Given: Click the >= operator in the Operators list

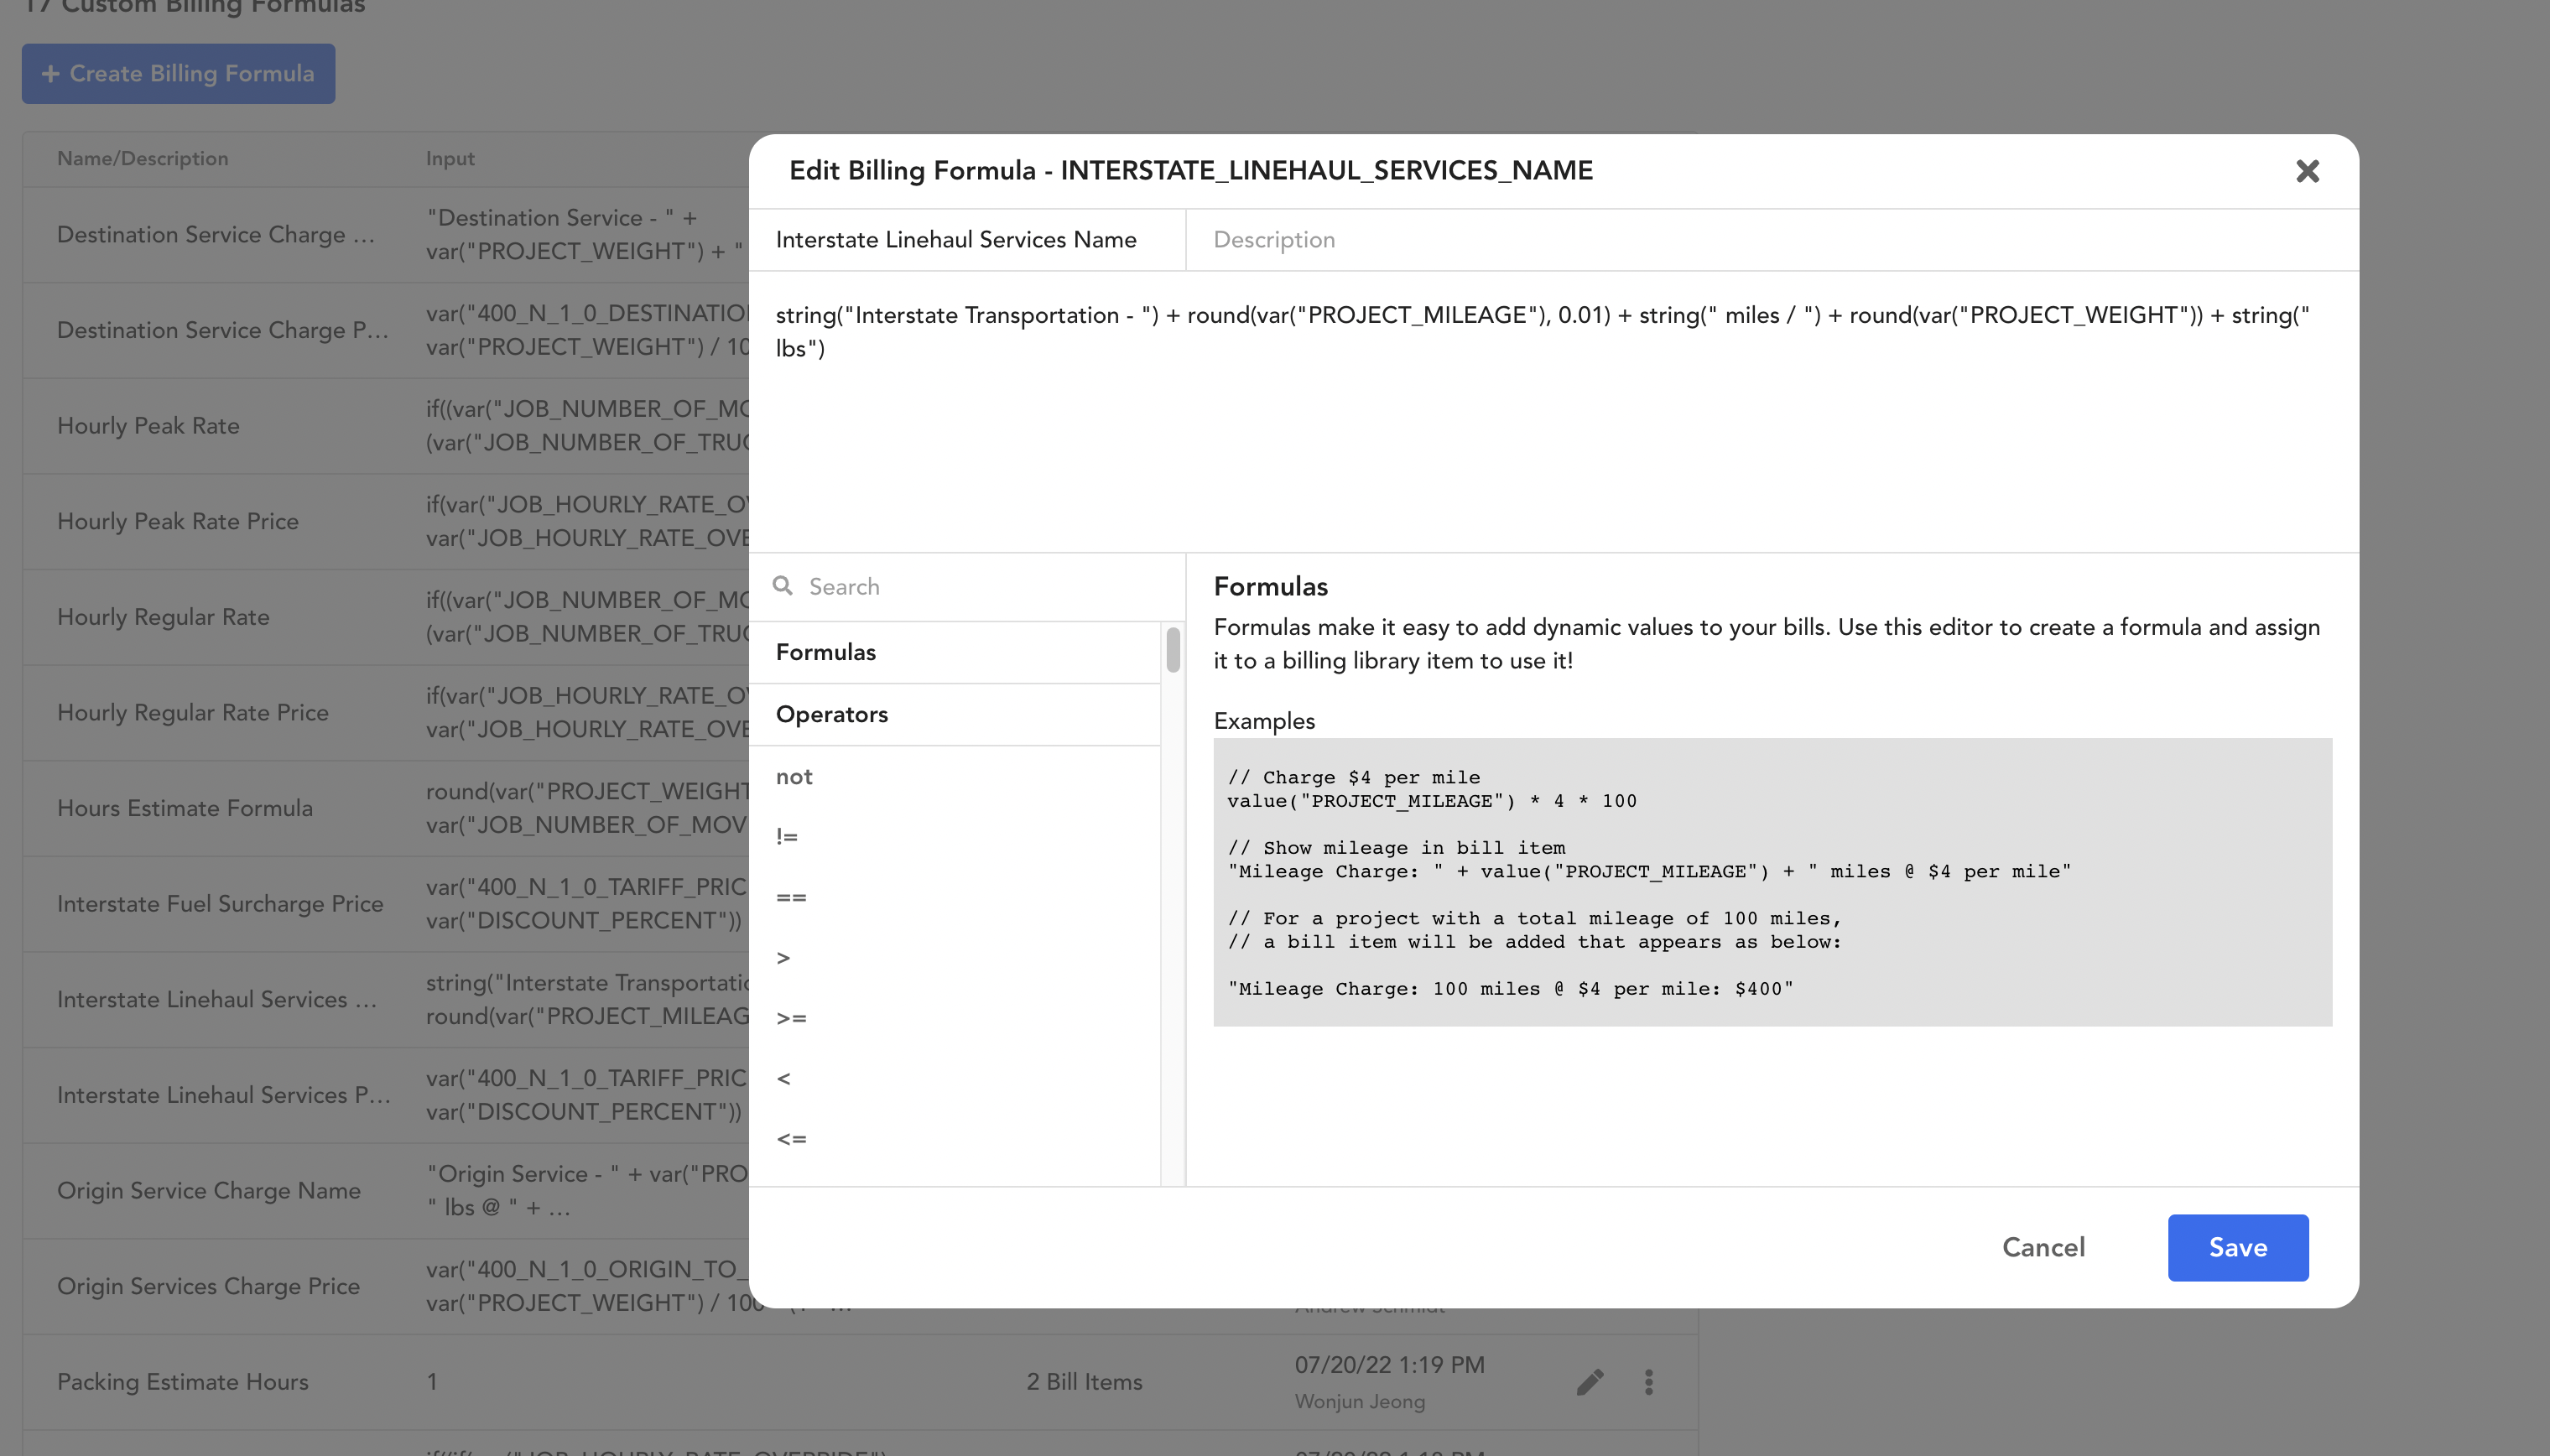Looking at the screenshot, I should pos(794,1018).
